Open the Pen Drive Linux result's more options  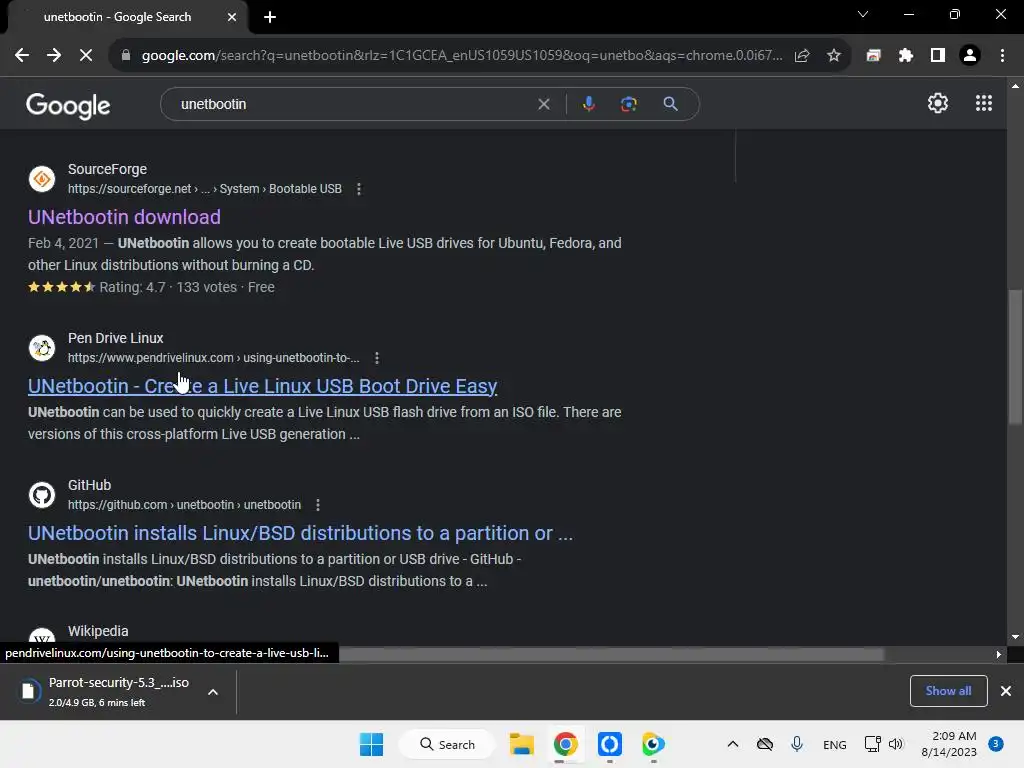tap(377, 358)
